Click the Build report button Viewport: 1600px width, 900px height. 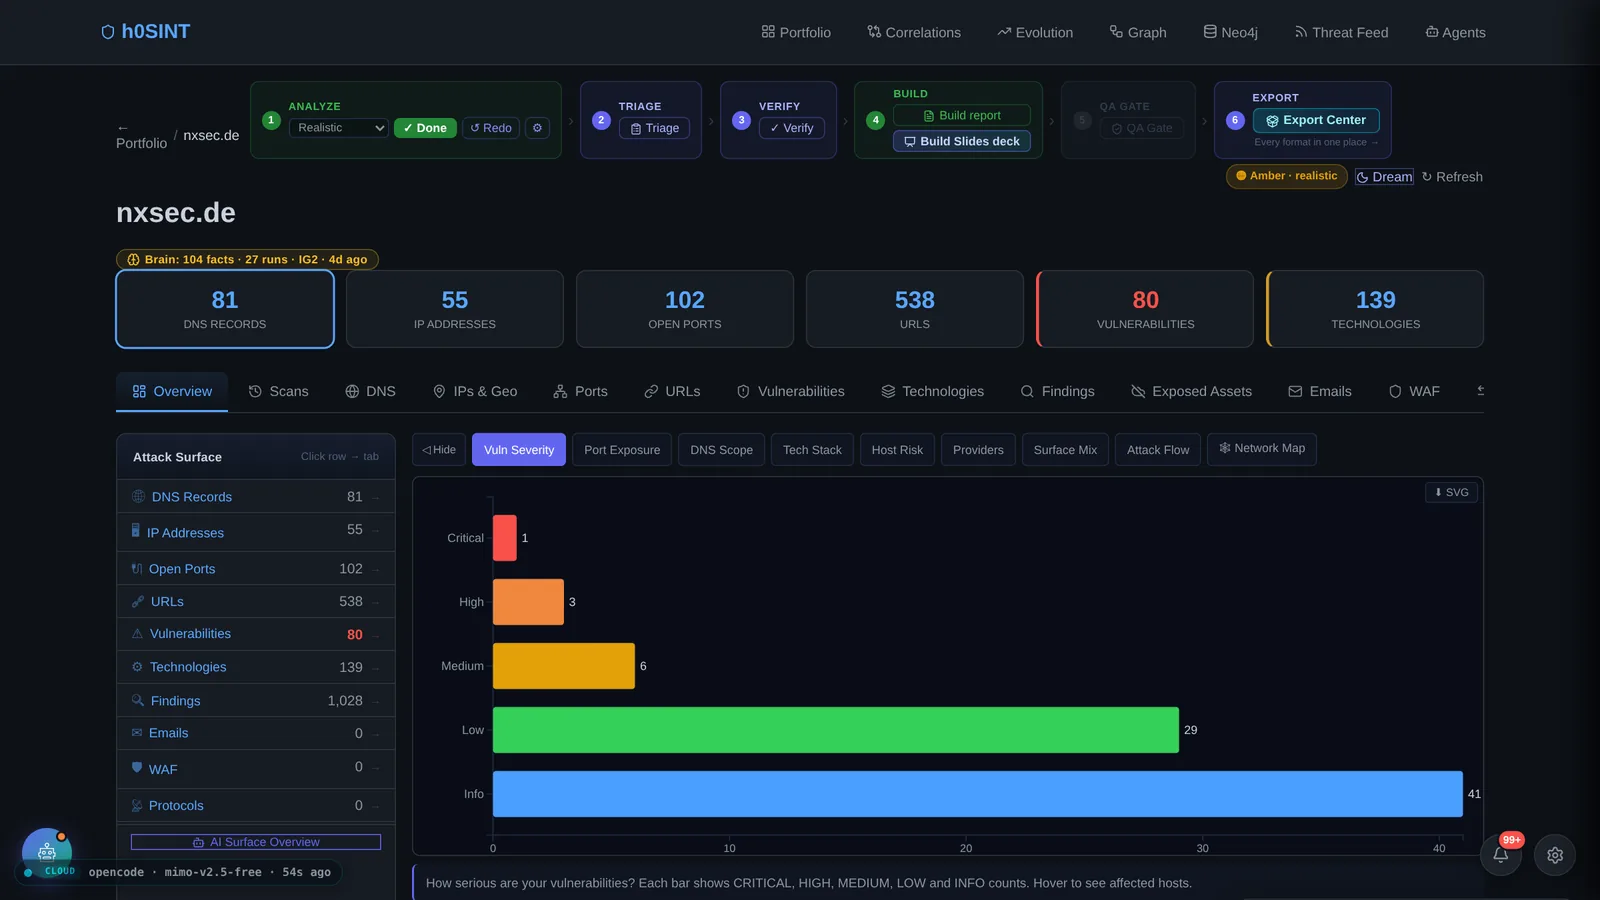click(962, 115)
